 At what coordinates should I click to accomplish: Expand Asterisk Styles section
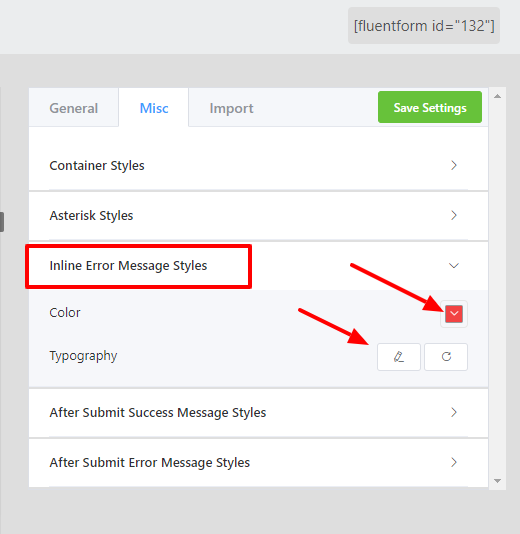click(258, 216)
